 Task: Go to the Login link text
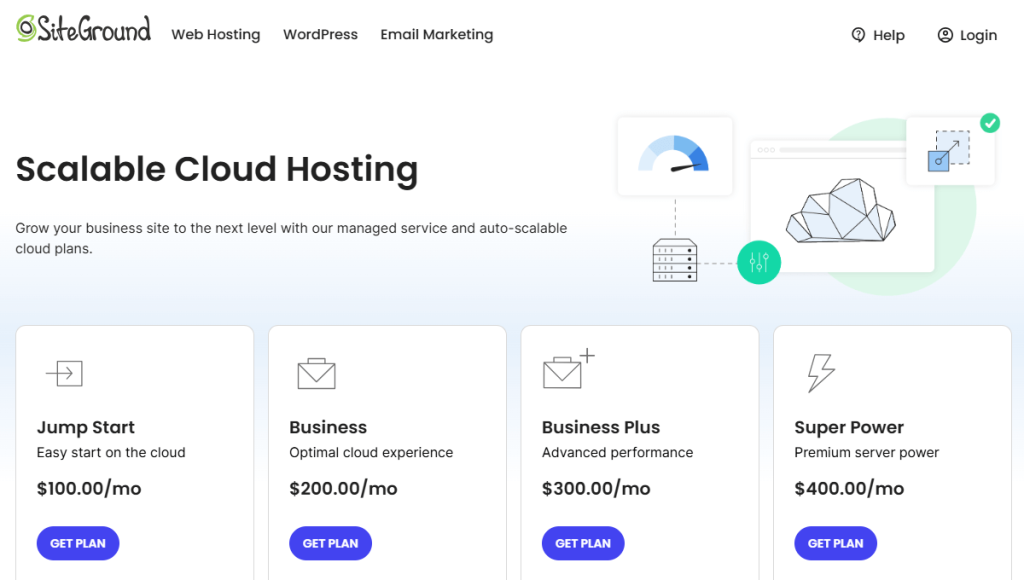tap(978, 35)
